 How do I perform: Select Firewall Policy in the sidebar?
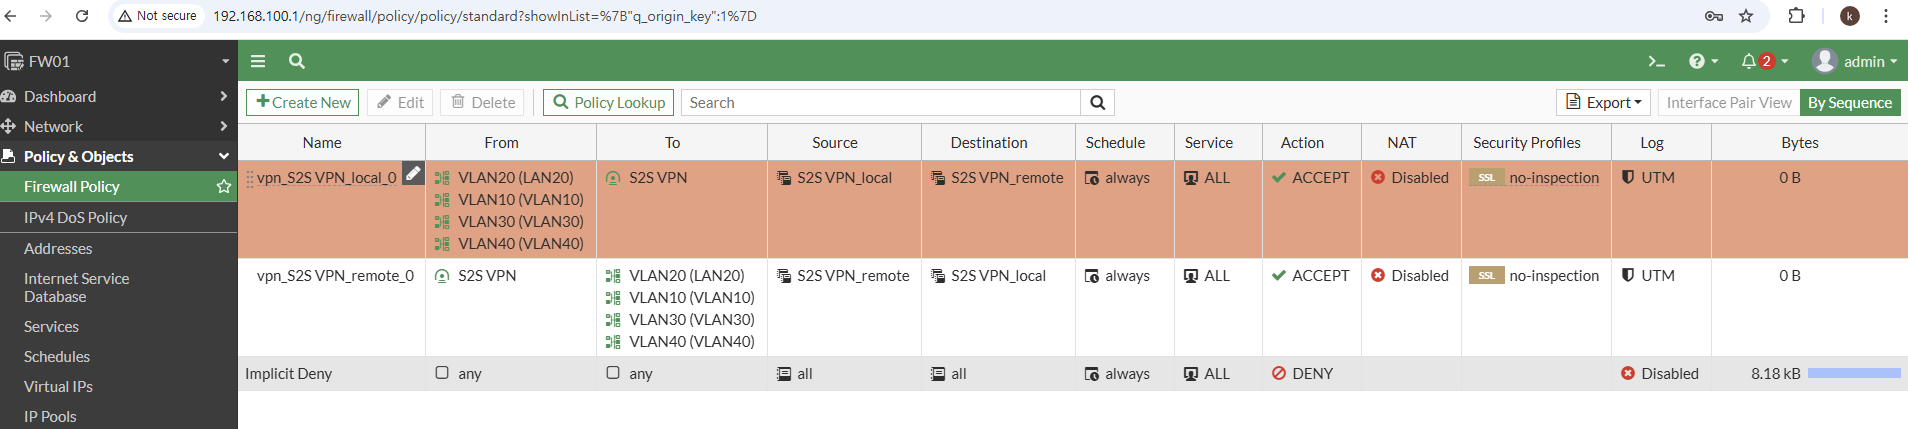click(72, 186)
